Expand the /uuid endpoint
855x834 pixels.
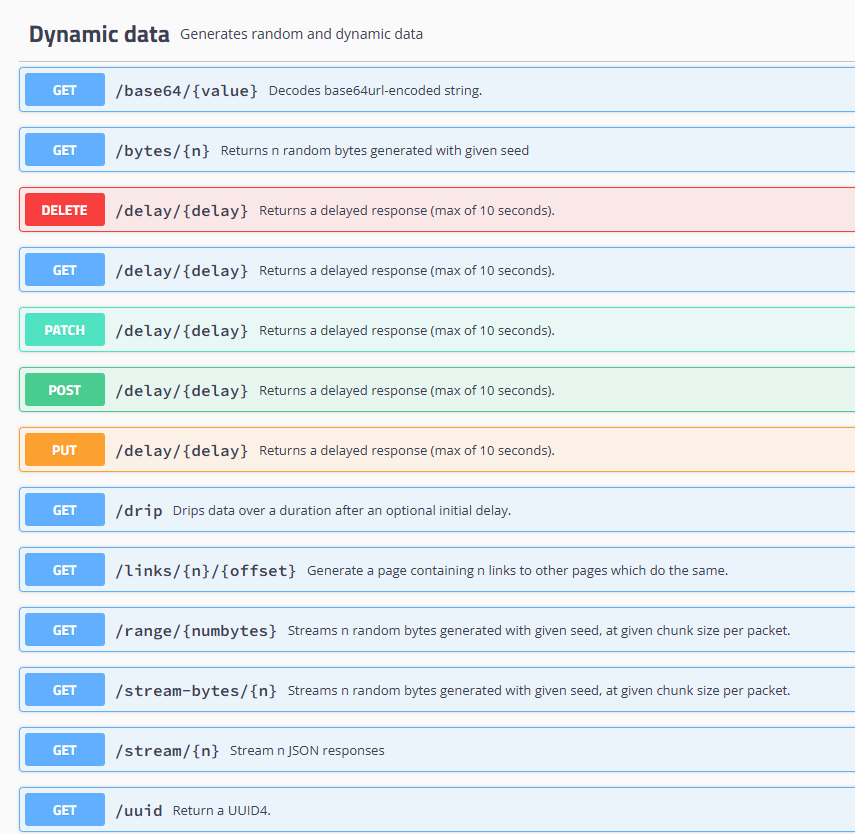138,810
